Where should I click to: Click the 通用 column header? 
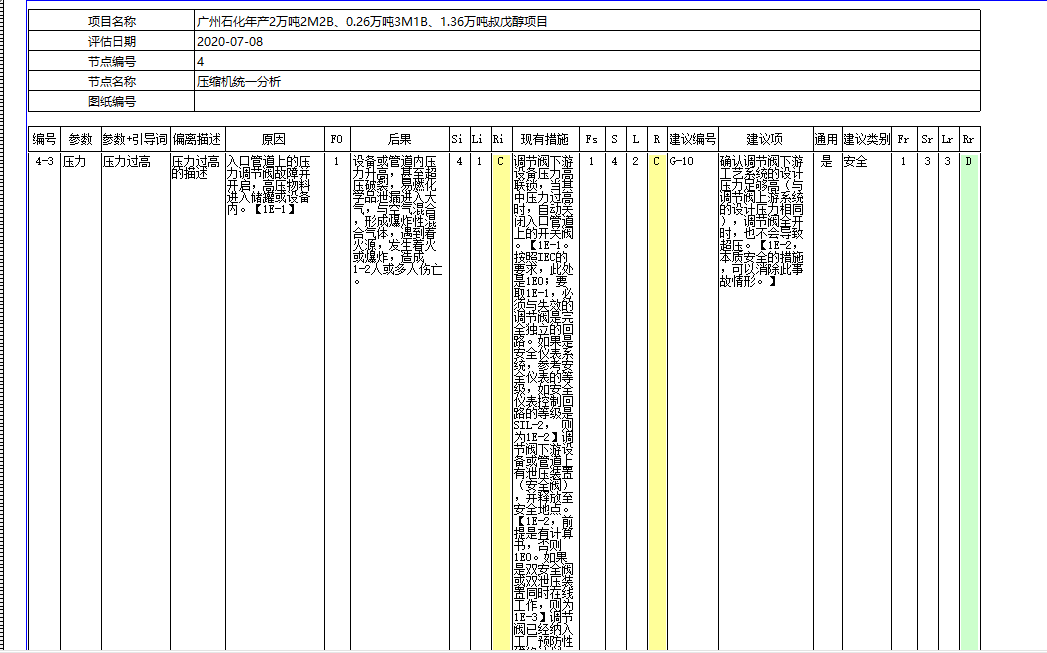(827, 139)
